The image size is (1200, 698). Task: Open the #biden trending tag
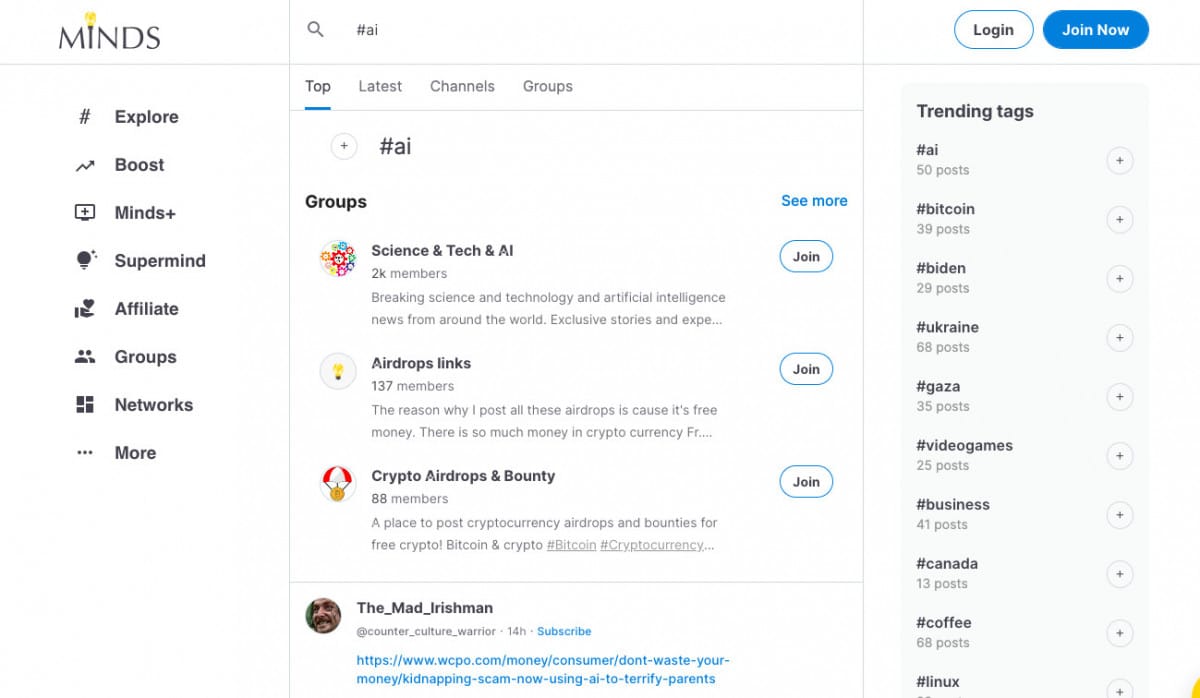[941, 268]
